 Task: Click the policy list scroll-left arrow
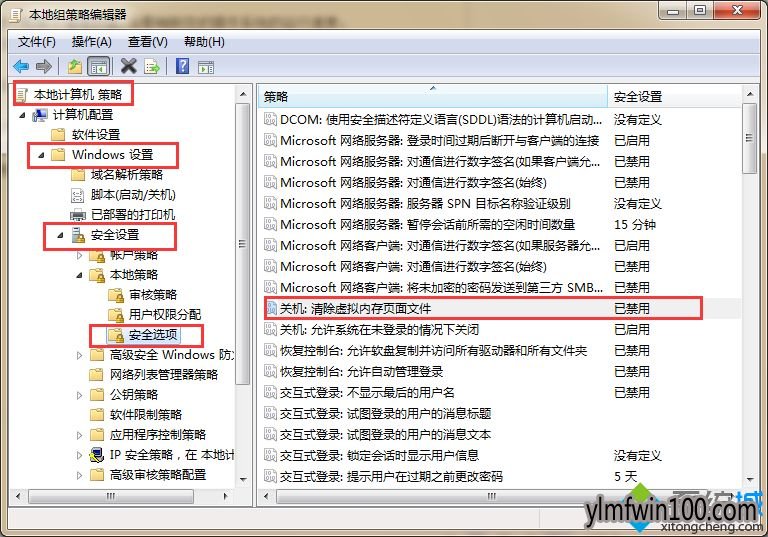coord(266,496)
